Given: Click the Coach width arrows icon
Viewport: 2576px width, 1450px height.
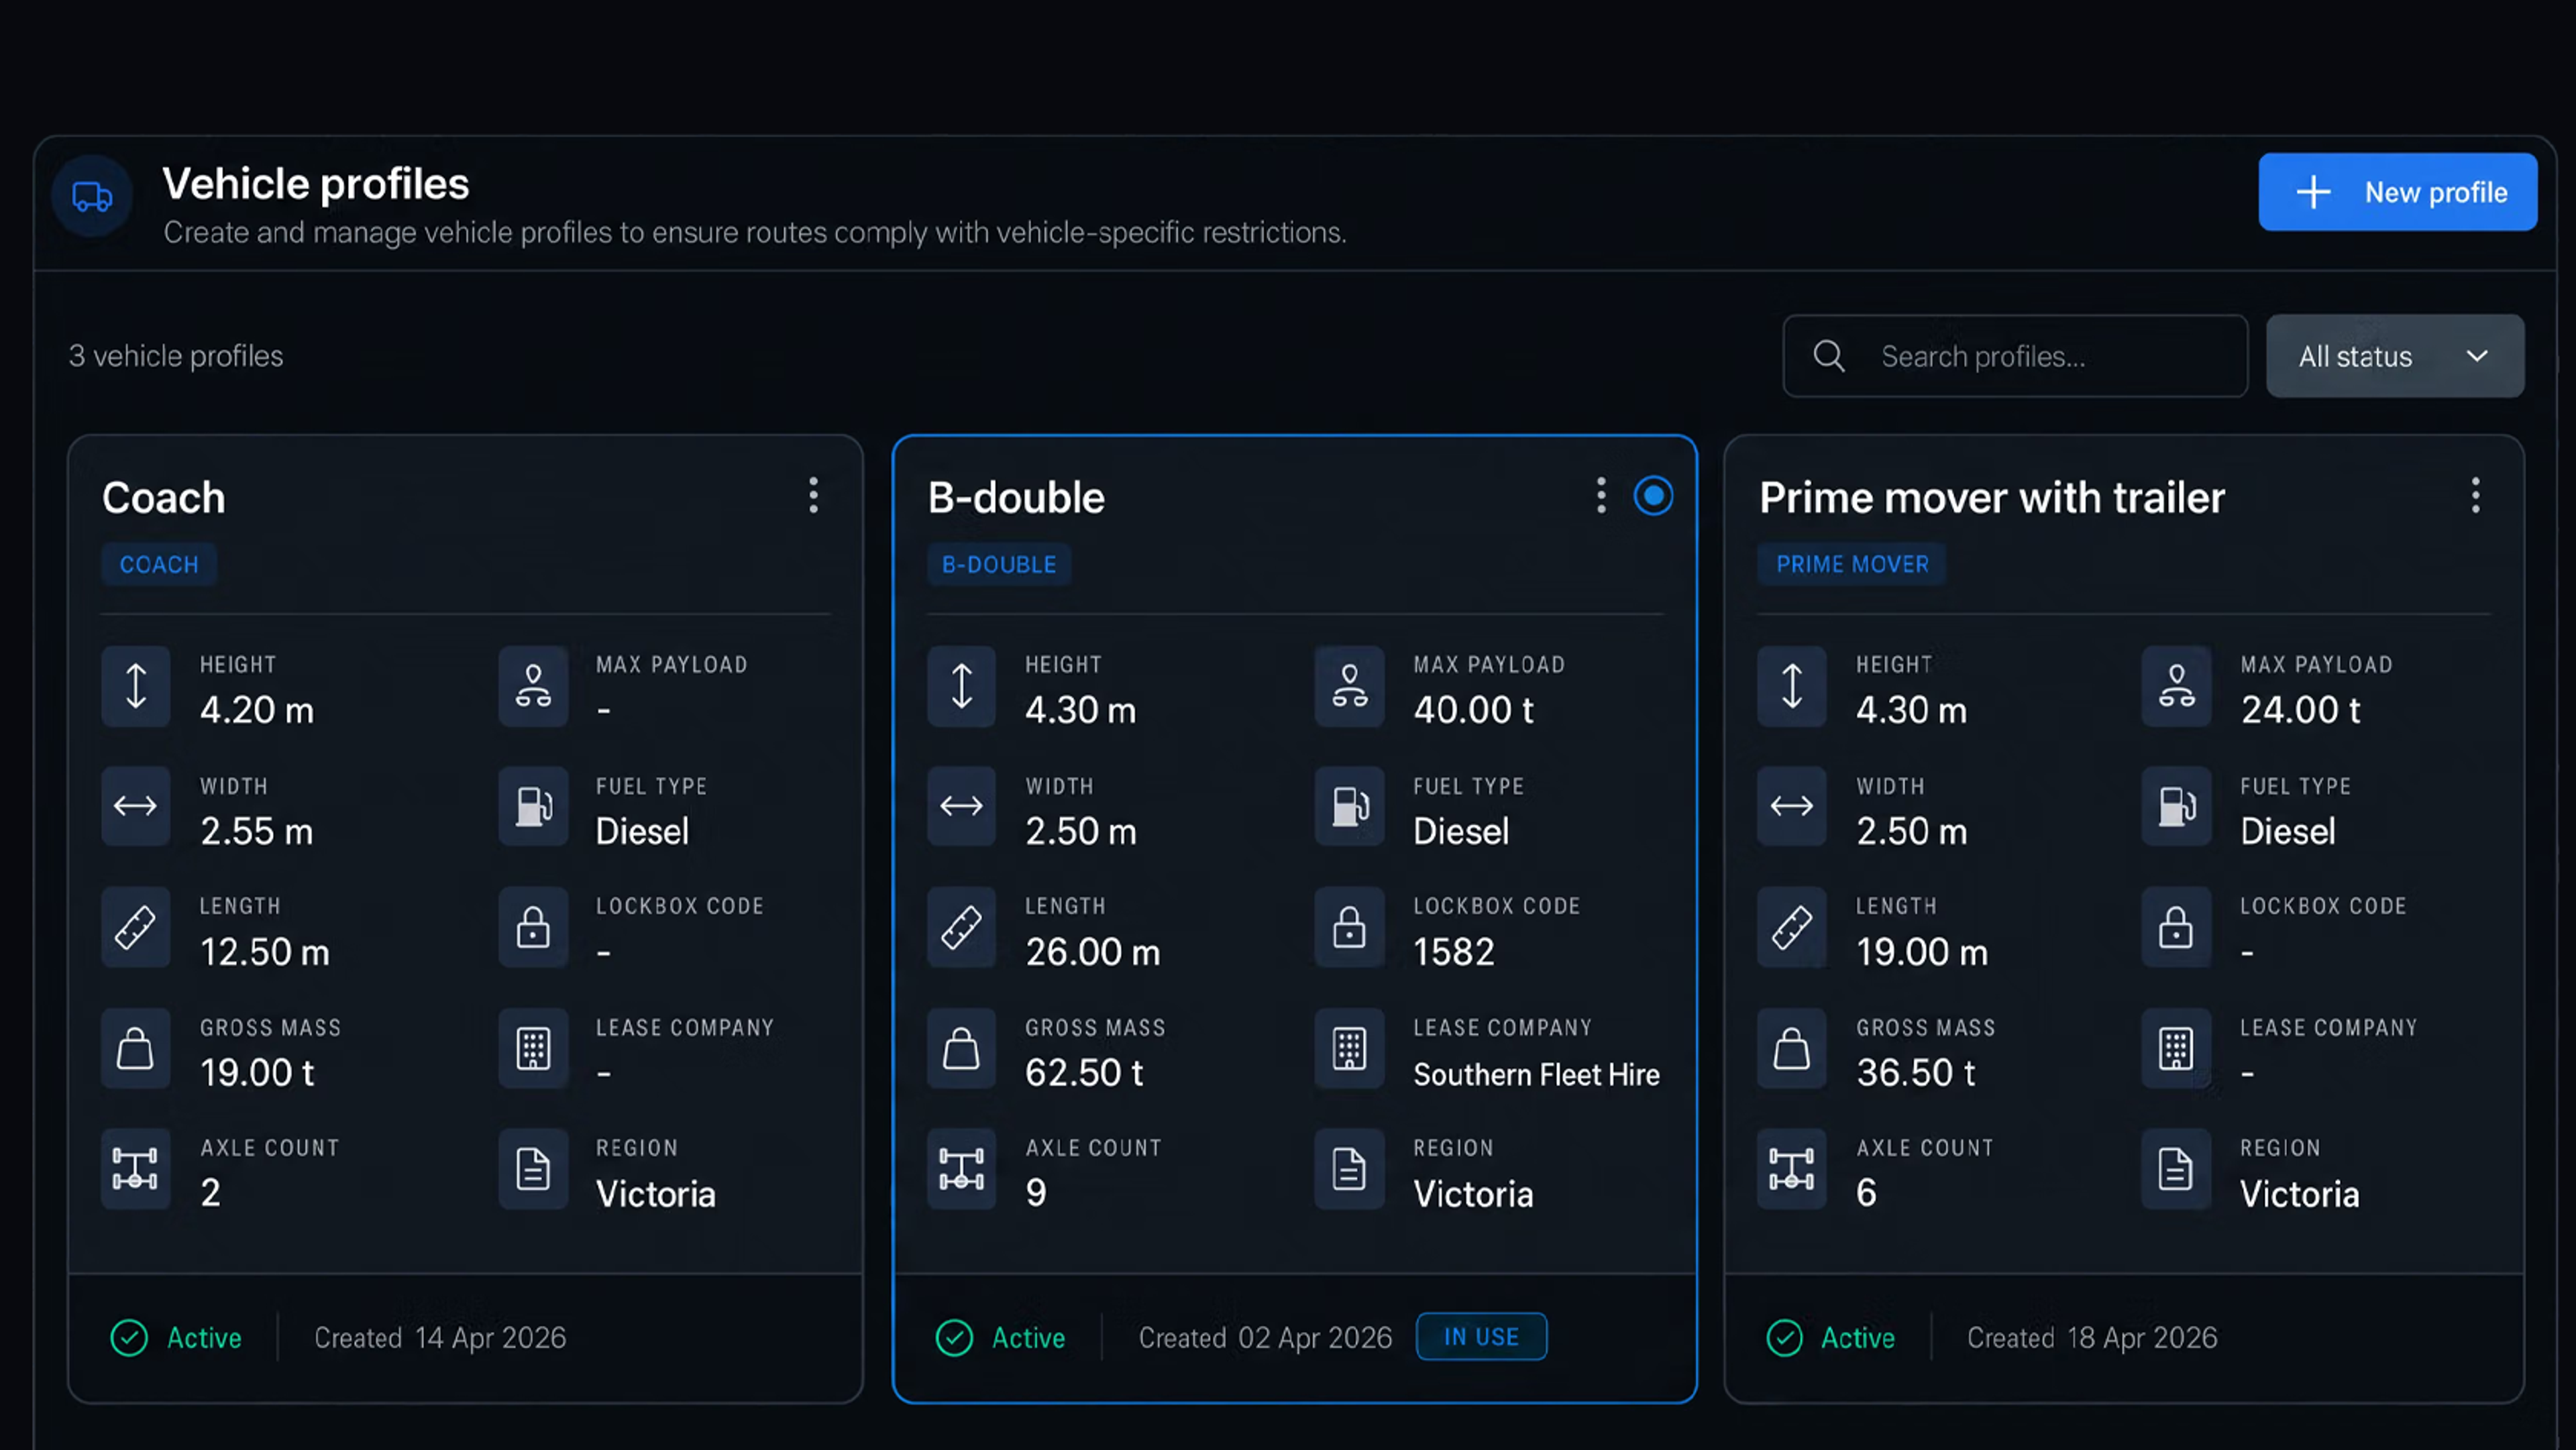Looking at the screenshot, I should 136,806.
